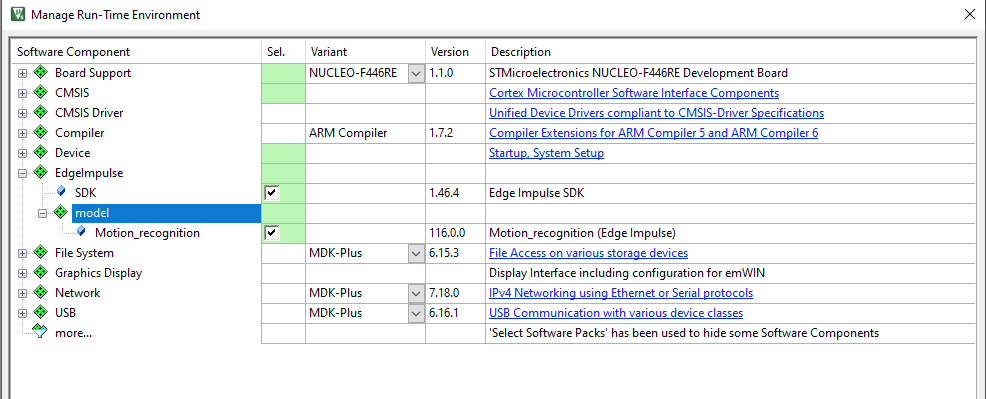
Task: Click the Motion_recognition blue component icon
Action: [81, 232]
